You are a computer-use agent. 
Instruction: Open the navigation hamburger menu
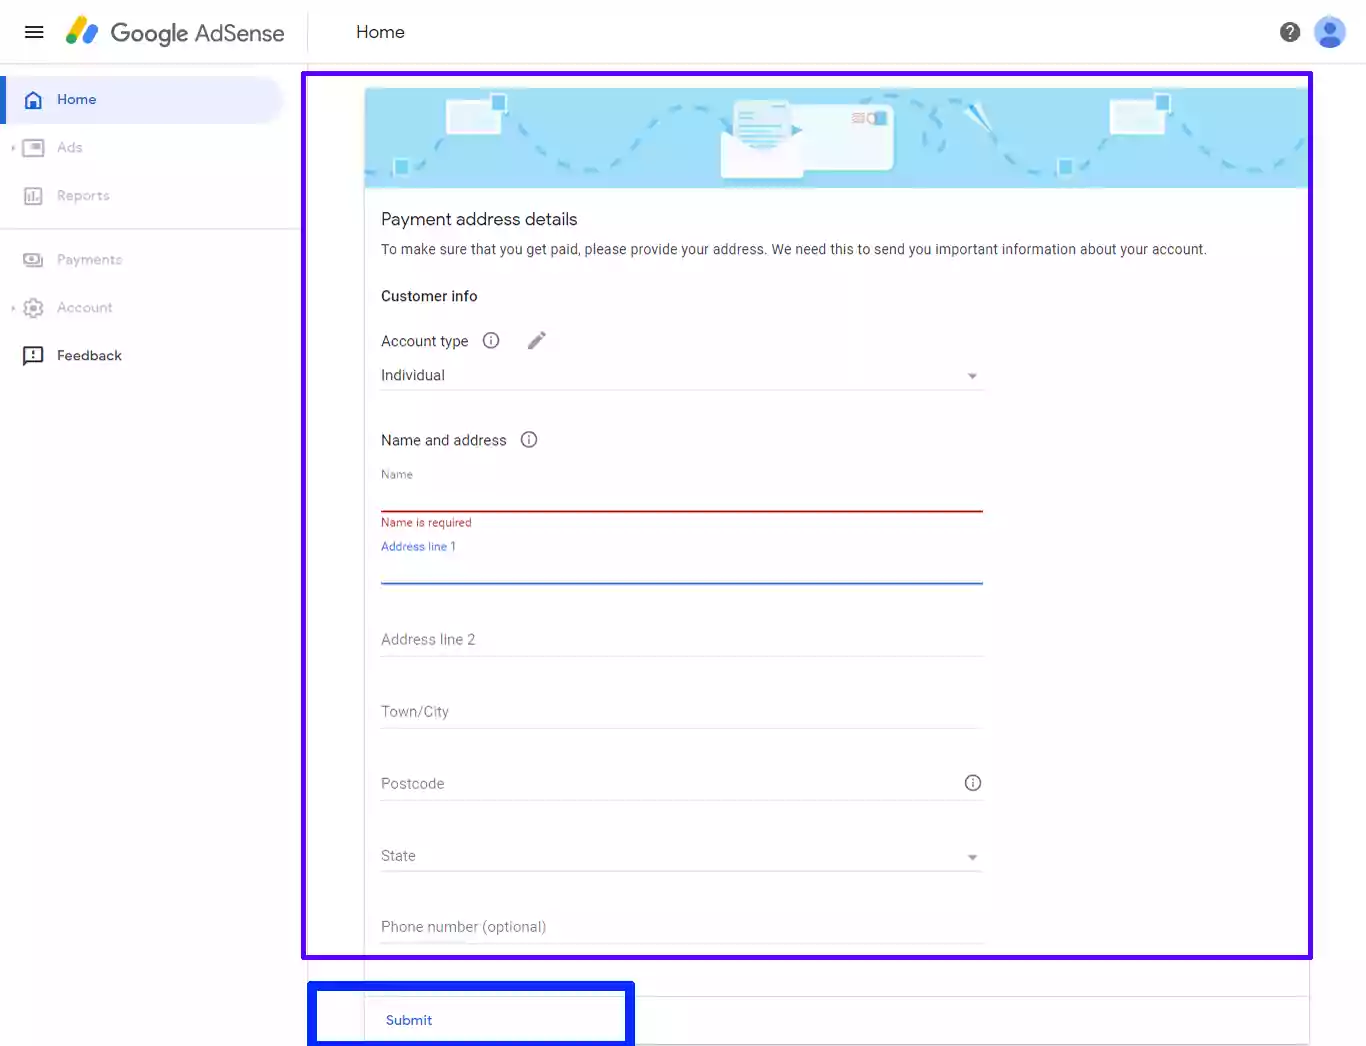pyautogui.click(x=34, y=31)
